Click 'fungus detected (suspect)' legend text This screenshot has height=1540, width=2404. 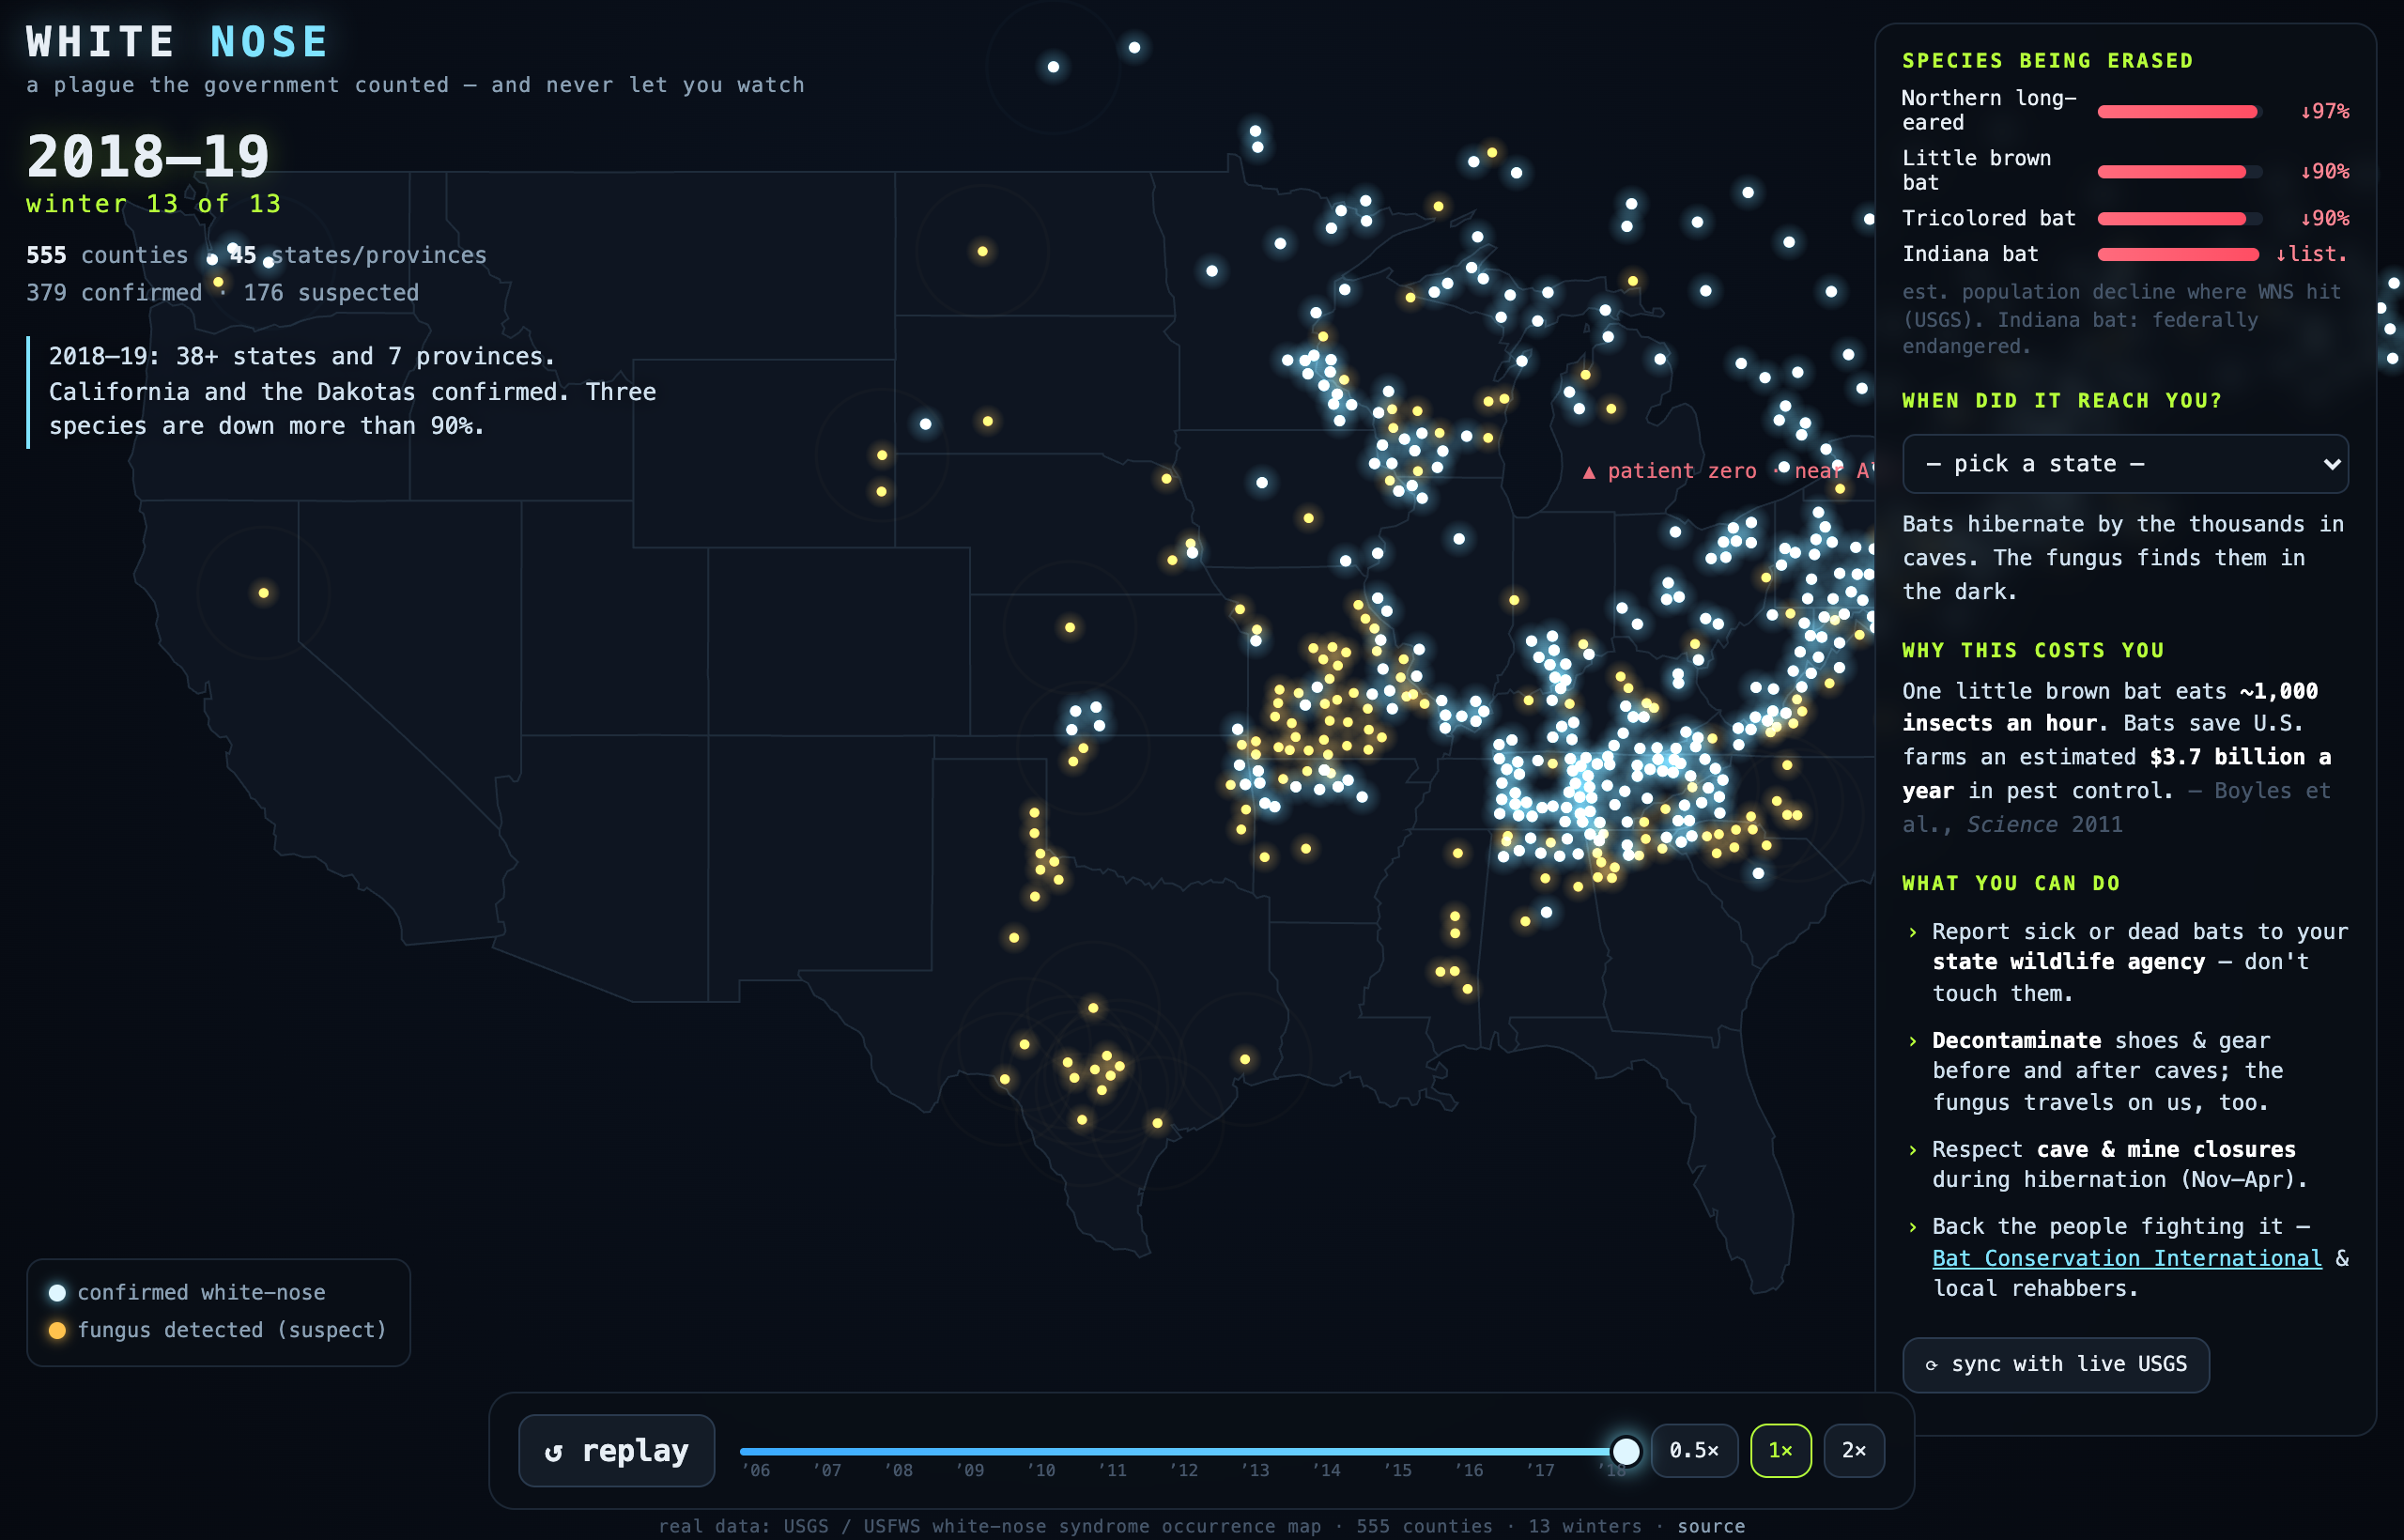(x=232, y=1331)
